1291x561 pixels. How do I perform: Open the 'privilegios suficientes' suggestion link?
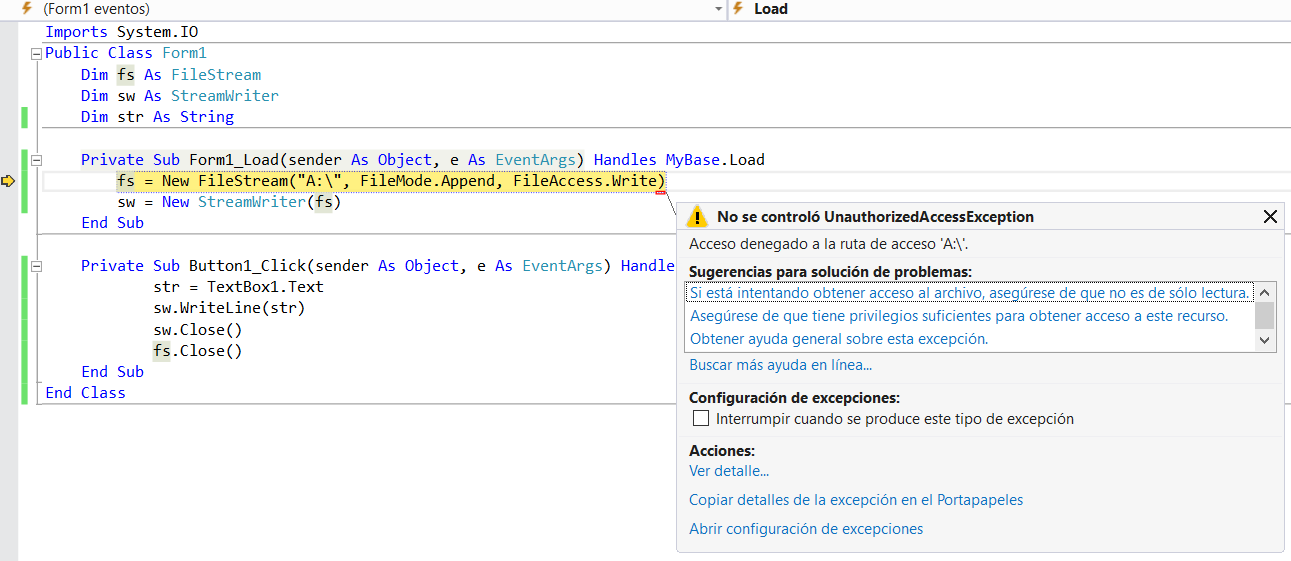959,316
